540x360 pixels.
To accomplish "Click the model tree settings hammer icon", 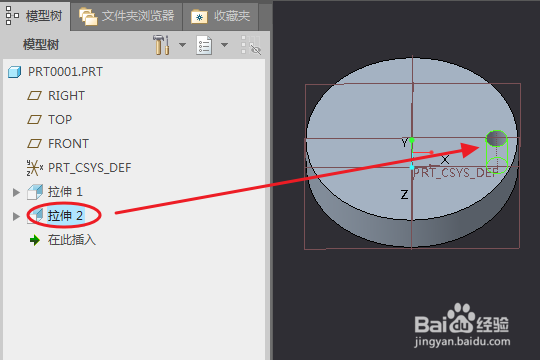I will [161, 45].
